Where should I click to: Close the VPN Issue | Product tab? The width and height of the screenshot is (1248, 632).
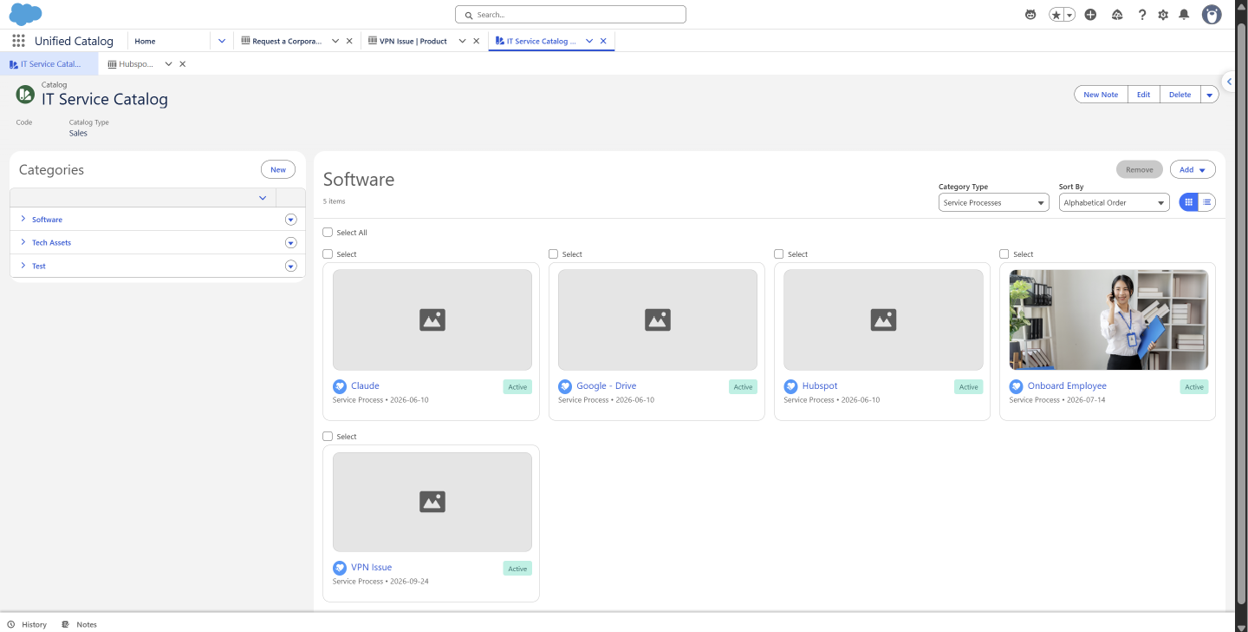pos(476,41)
